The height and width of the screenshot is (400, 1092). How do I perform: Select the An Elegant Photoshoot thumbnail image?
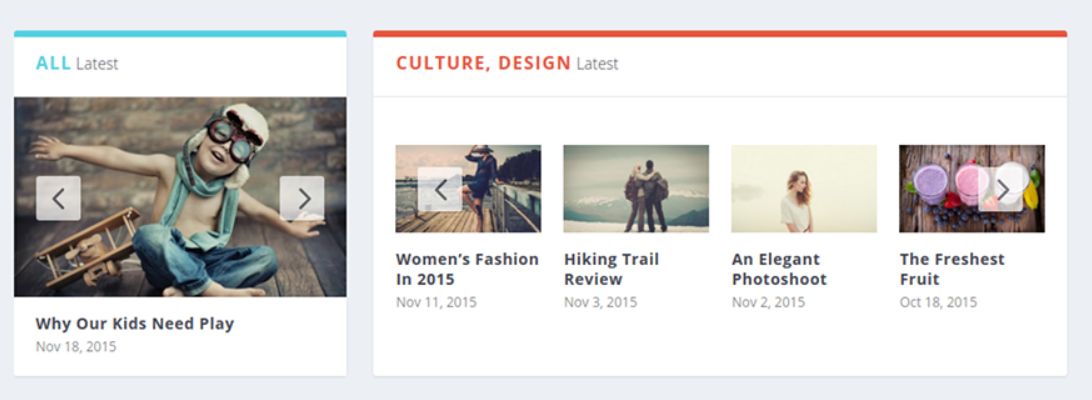click(804, 189)
